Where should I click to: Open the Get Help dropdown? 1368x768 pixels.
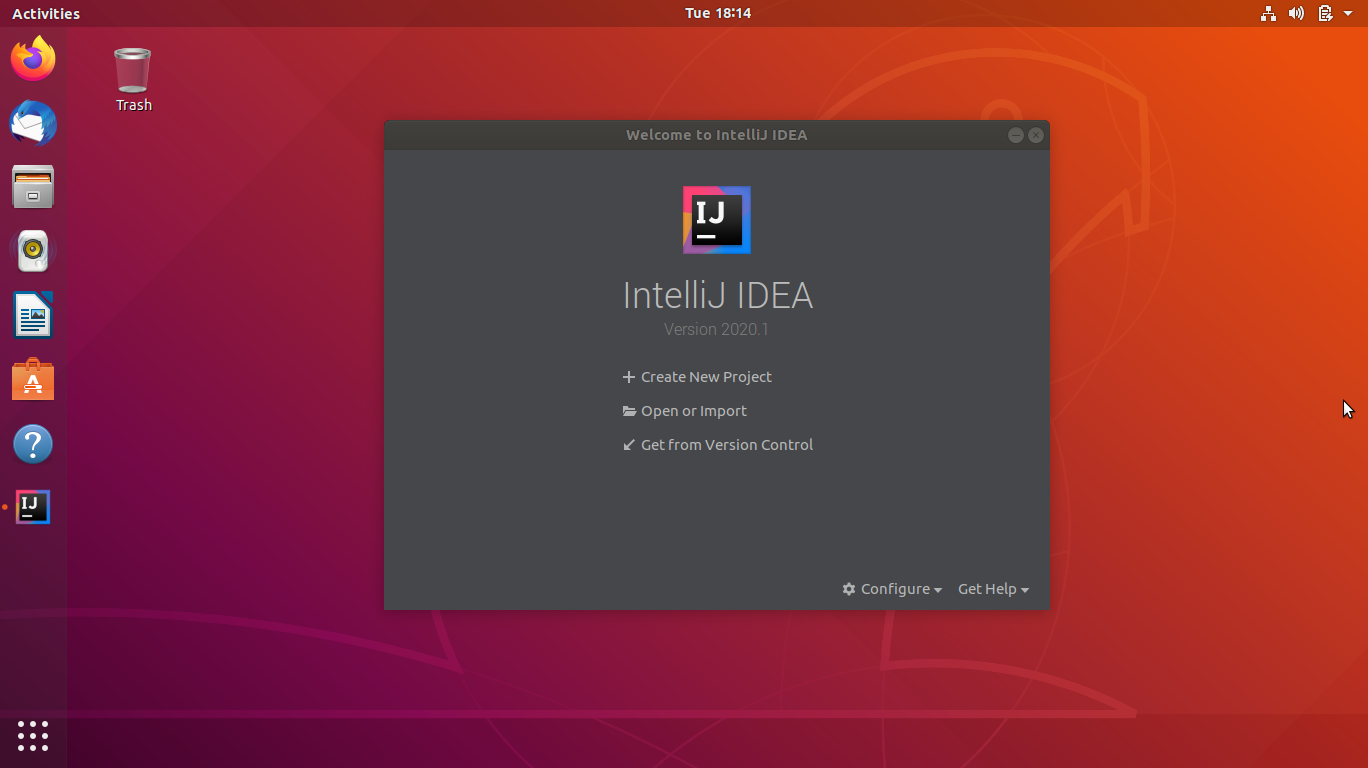tap(993, 589)
